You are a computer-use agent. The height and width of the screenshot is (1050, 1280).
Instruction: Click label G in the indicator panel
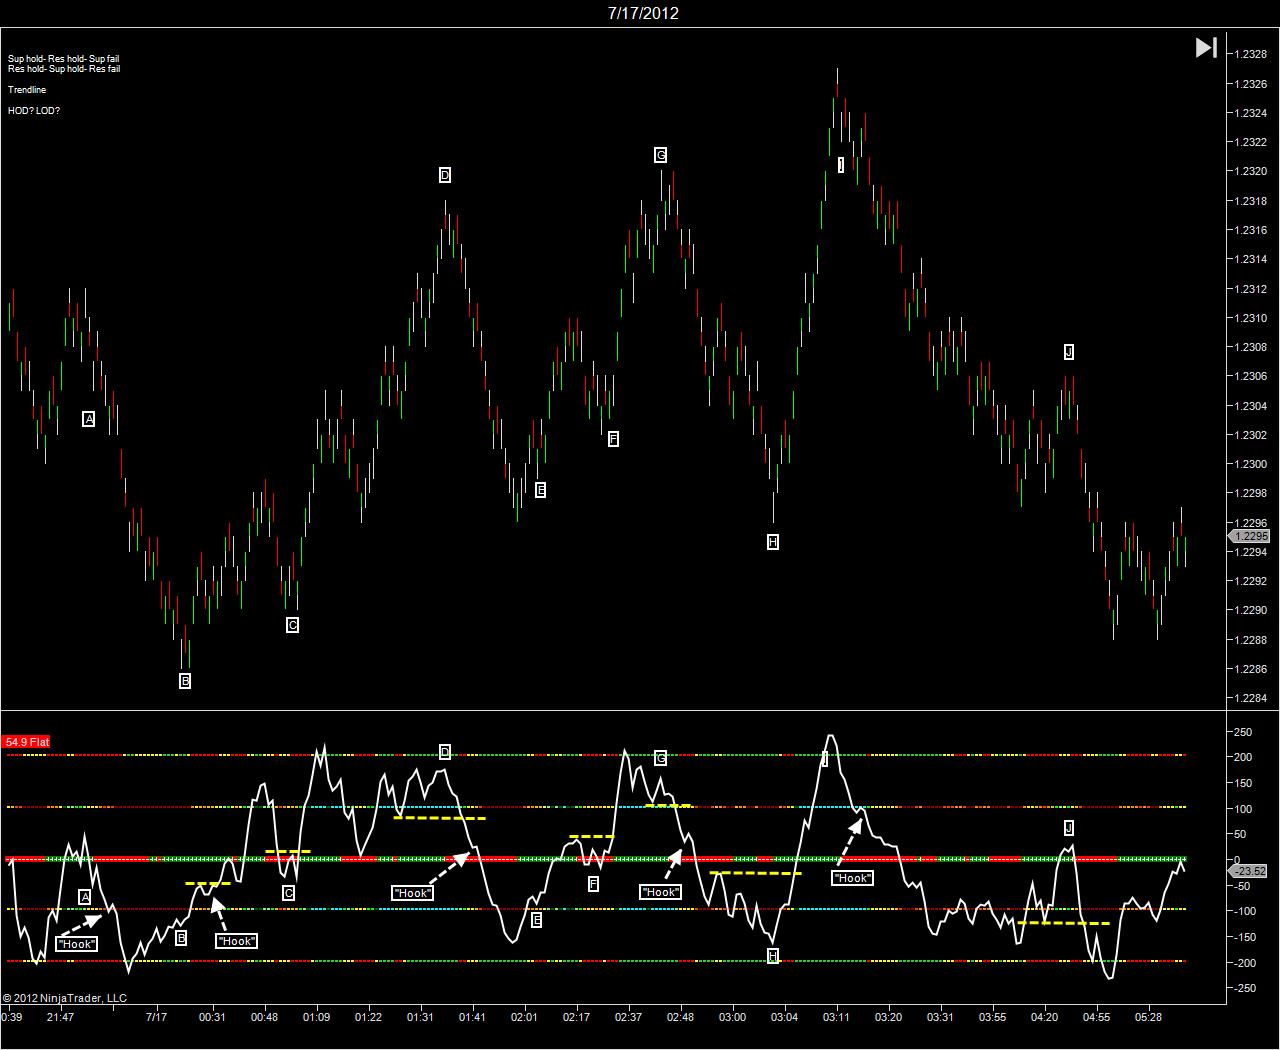[x=660, y=758]
